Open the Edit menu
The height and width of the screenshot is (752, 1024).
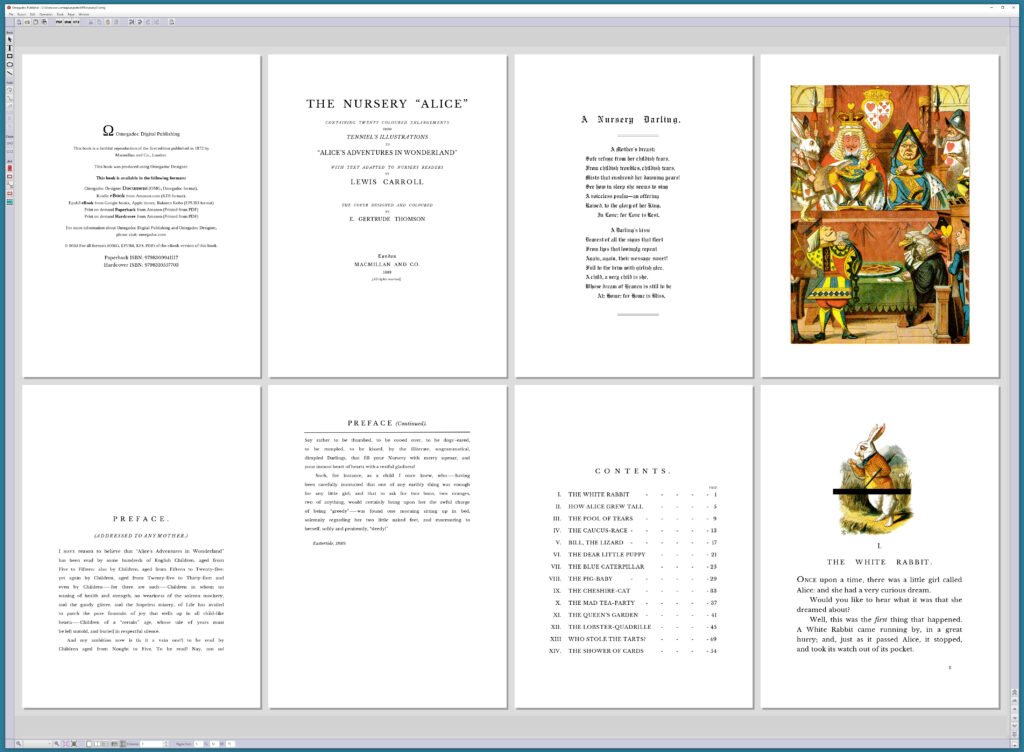click(33, 14)
